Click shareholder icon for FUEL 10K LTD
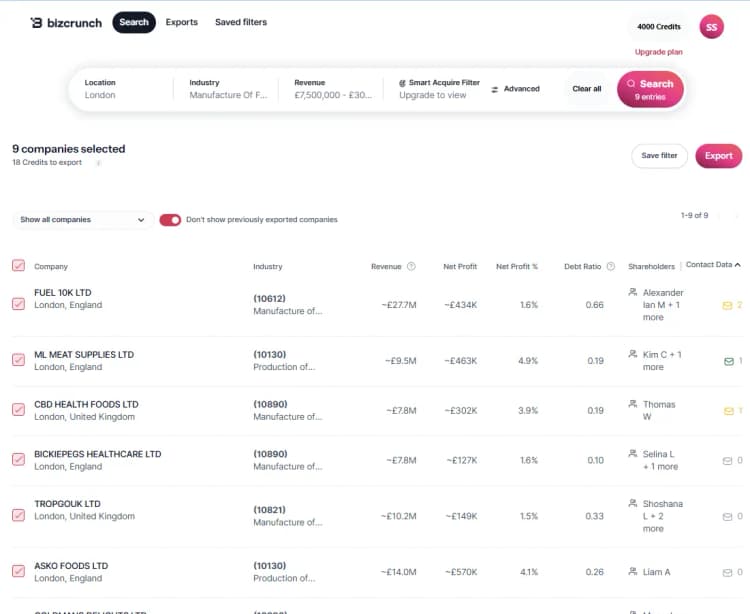Image resolution: width=750 pixels, height=614 pixels. [x=633, y=292]
